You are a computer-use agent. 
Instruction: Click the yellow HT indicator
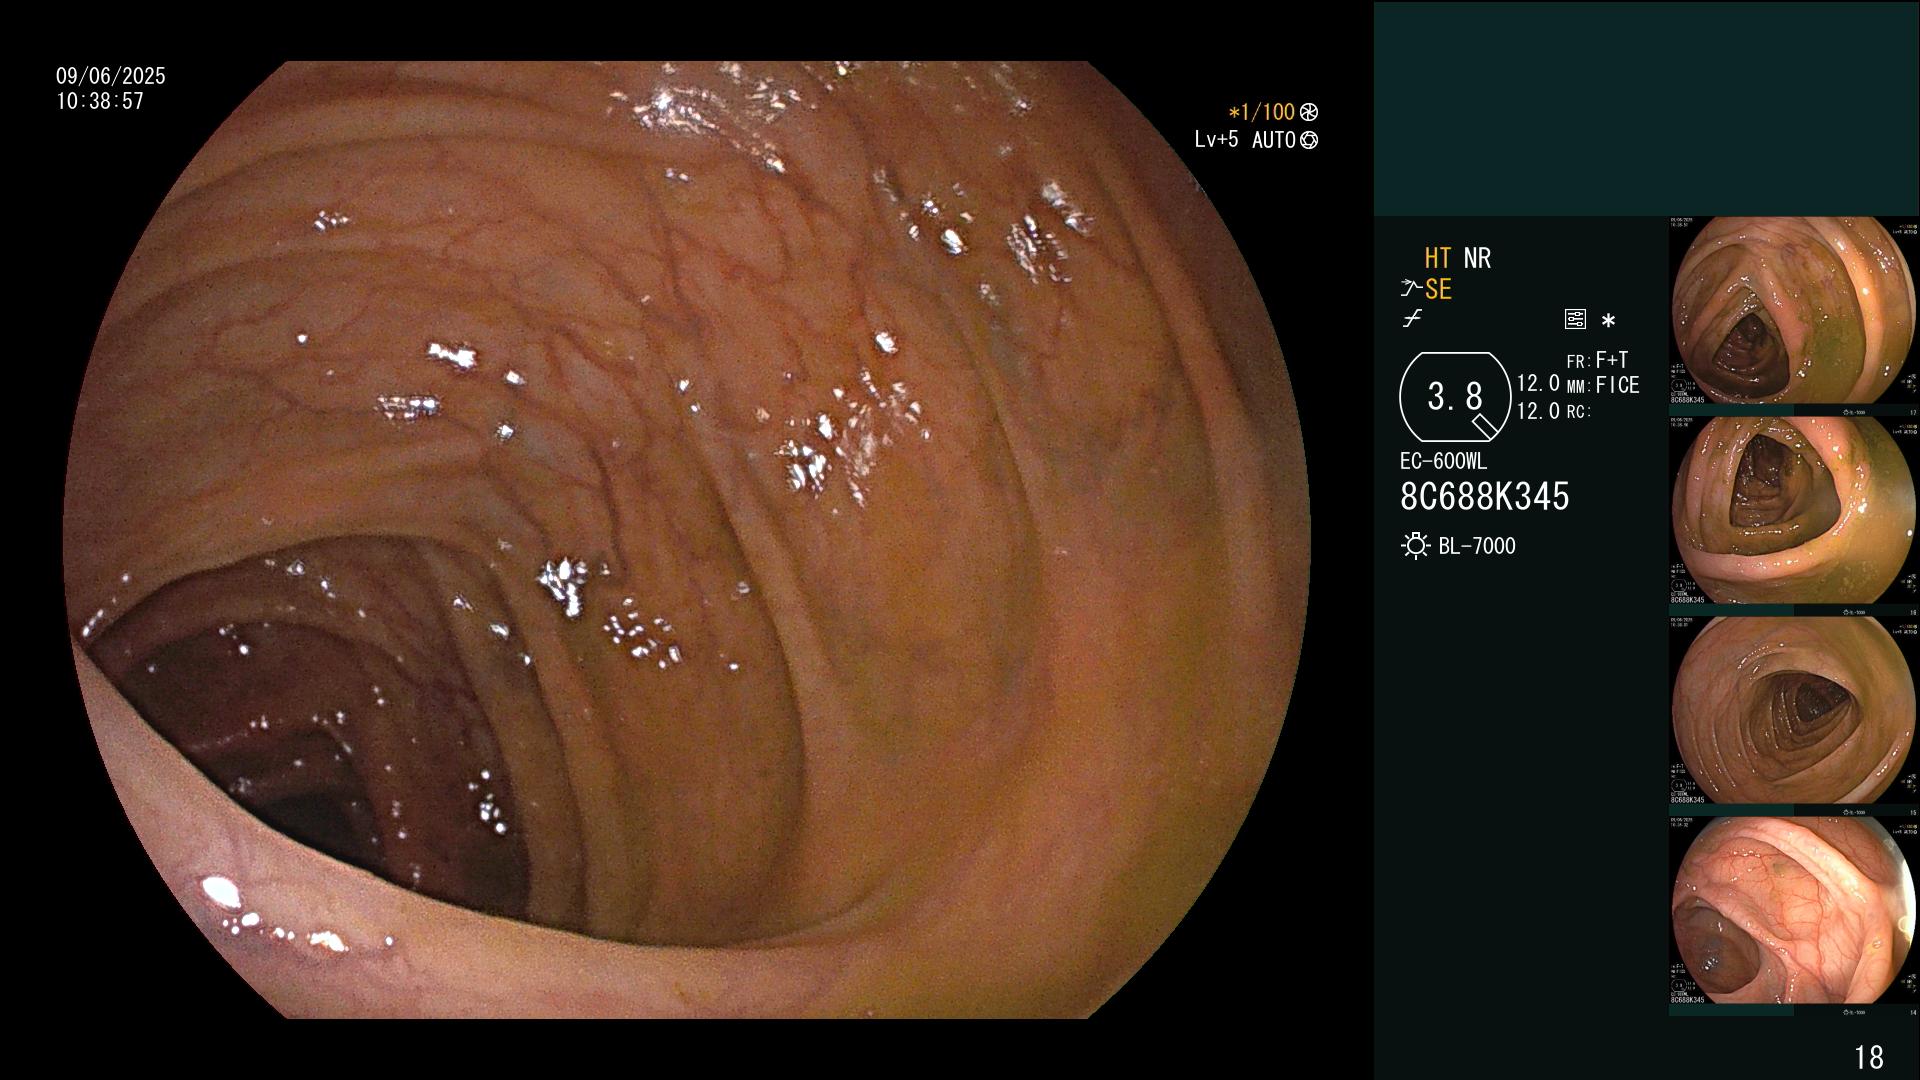click(1438, 258)
